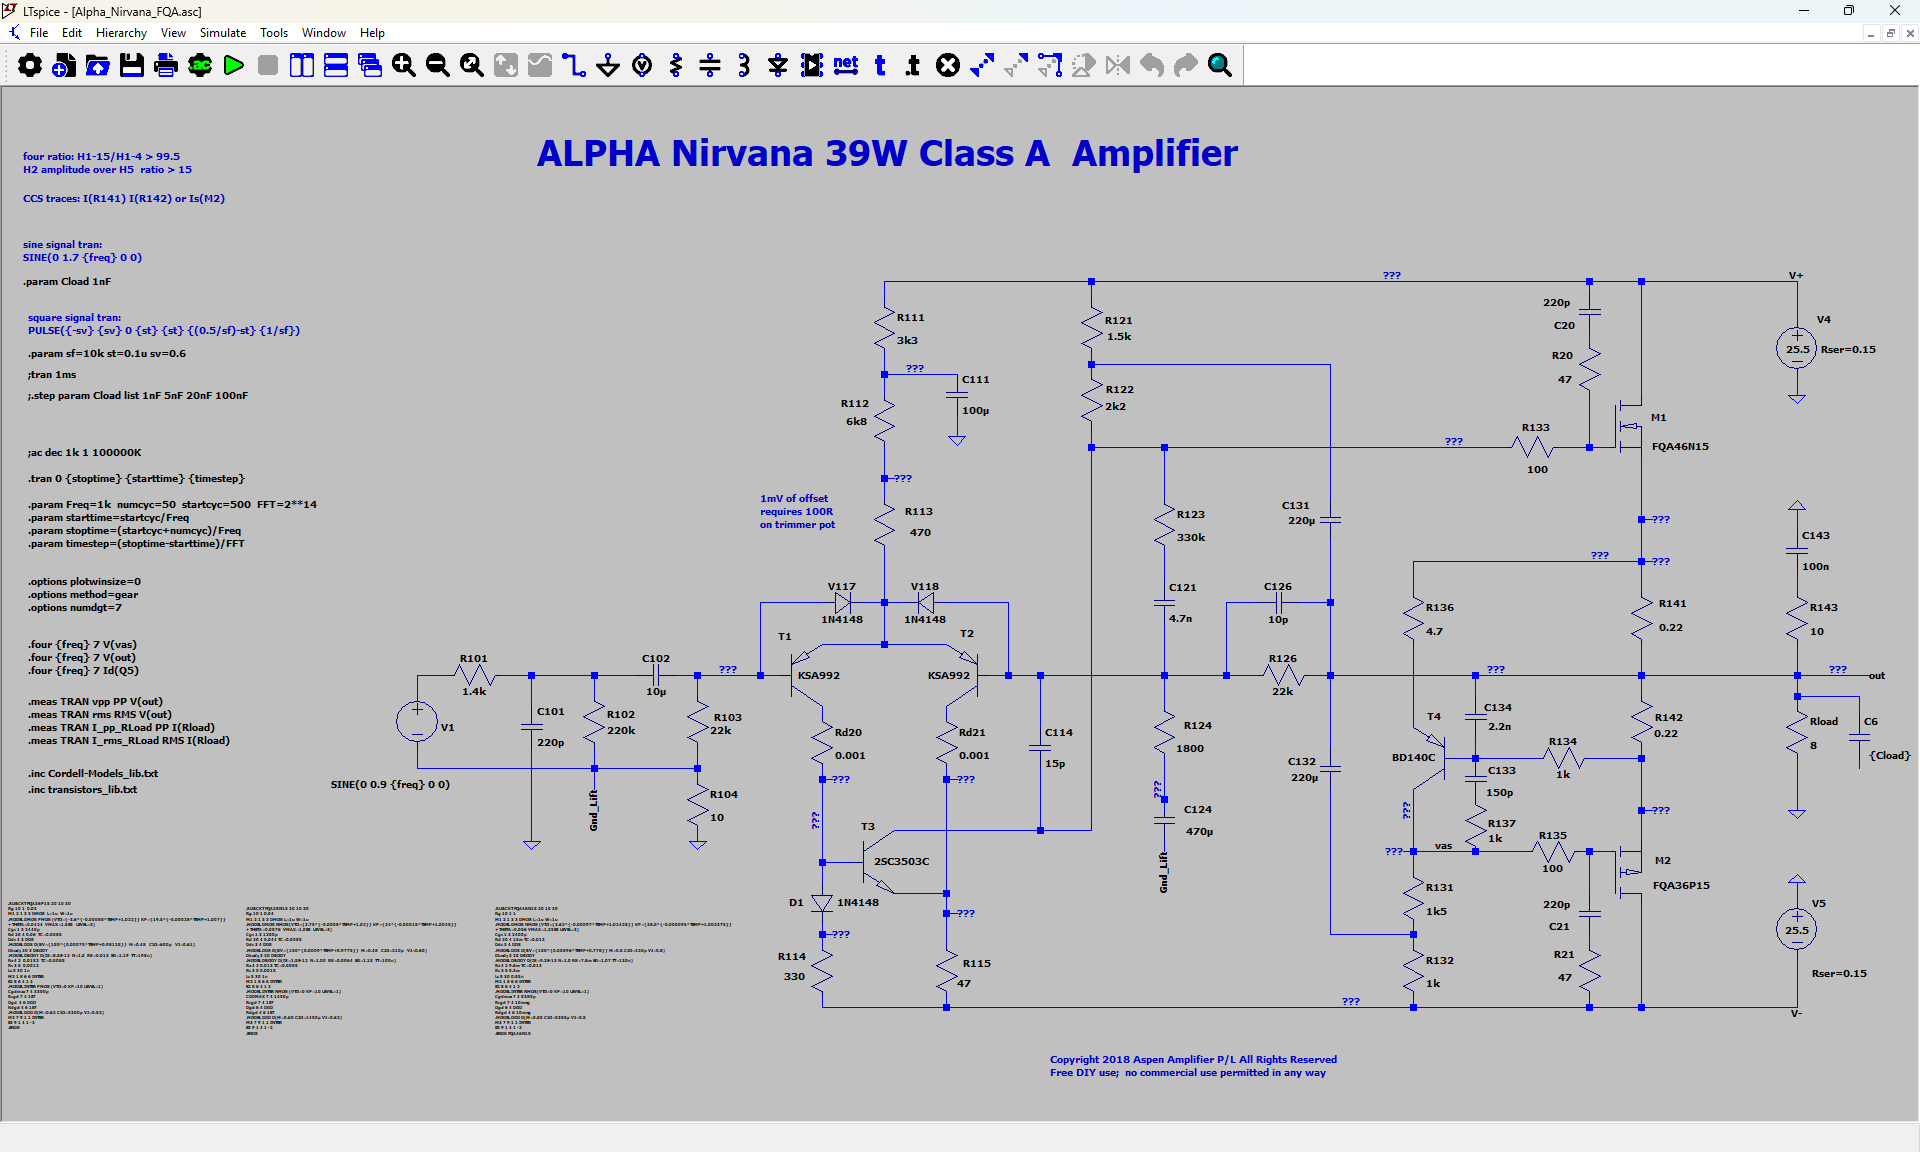Image resolution: width=1920 pixels, height=1152 pixels.
Task: Print the schematic using printer icon
Action: [x=166, y=66]
